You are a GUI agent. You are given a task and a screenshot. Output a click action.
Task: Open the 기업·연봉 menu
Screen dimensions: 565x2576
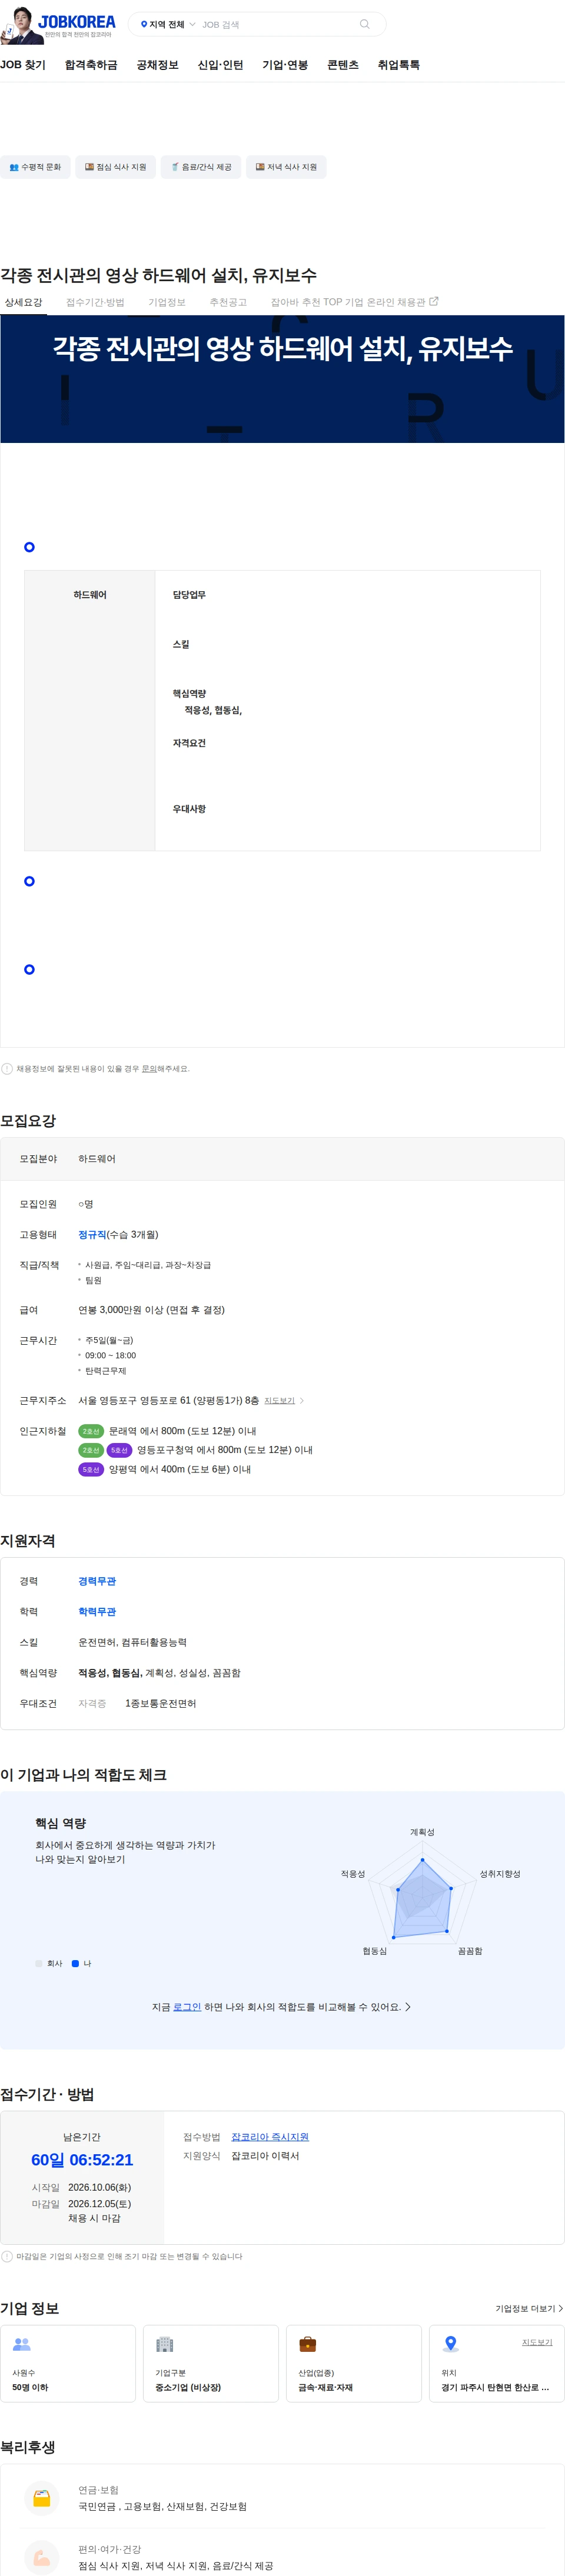(x=285, y=65)
